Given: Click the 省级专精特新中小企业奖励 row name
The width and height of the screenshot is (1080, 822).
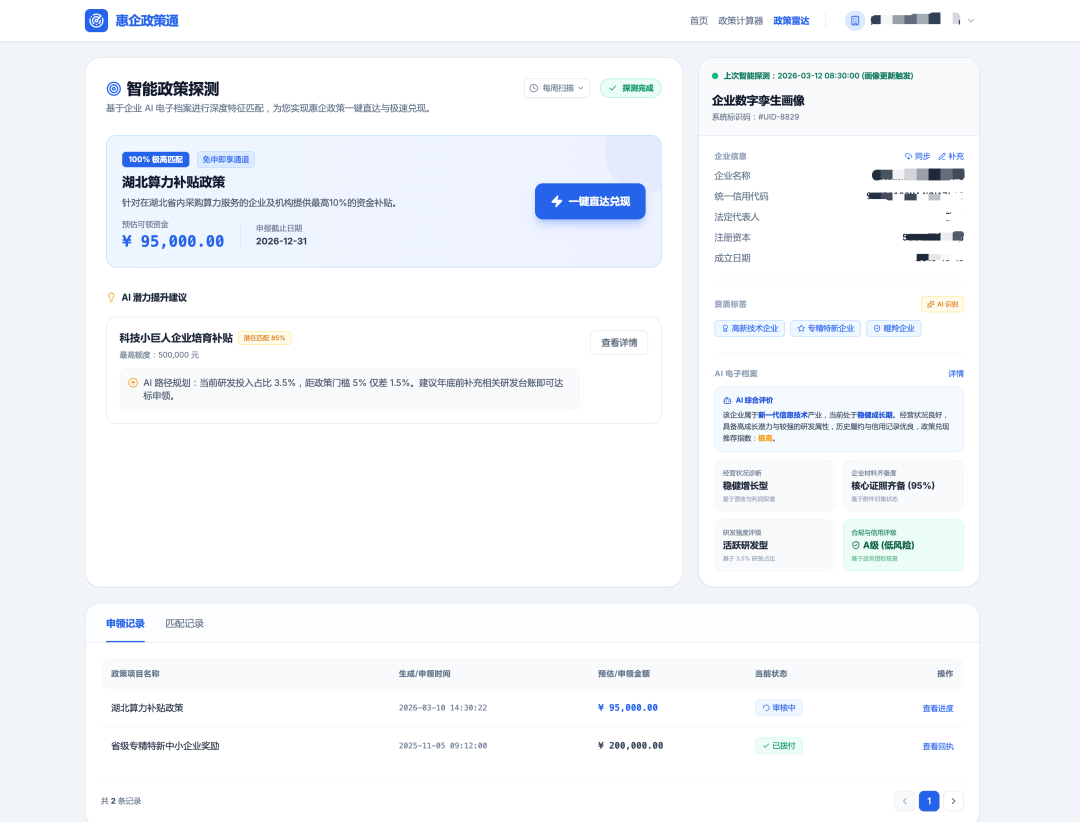Looking at the screenshot, I should click(165, 746).
